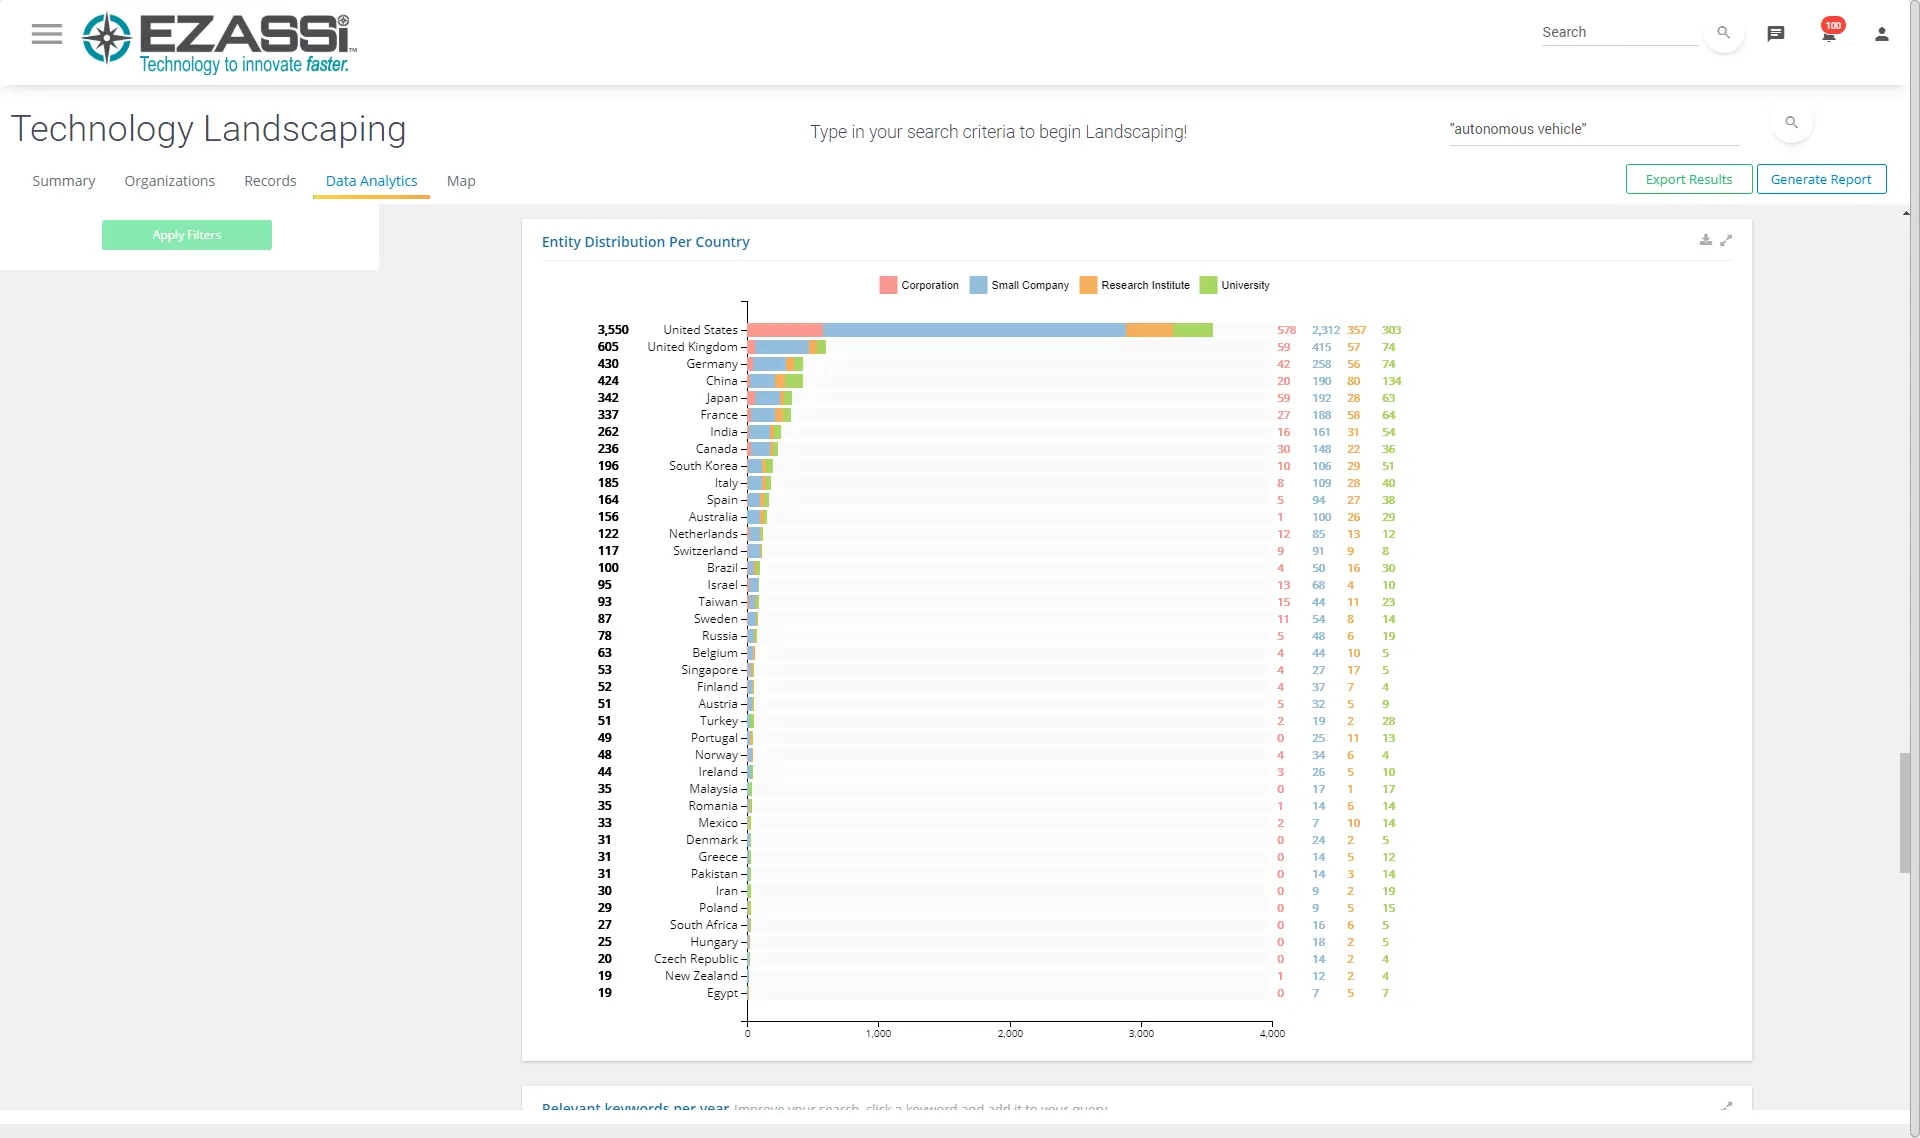
Task: Click the United States Small Company bar segment
Action: pyautogui.click(x=974, y=330)
